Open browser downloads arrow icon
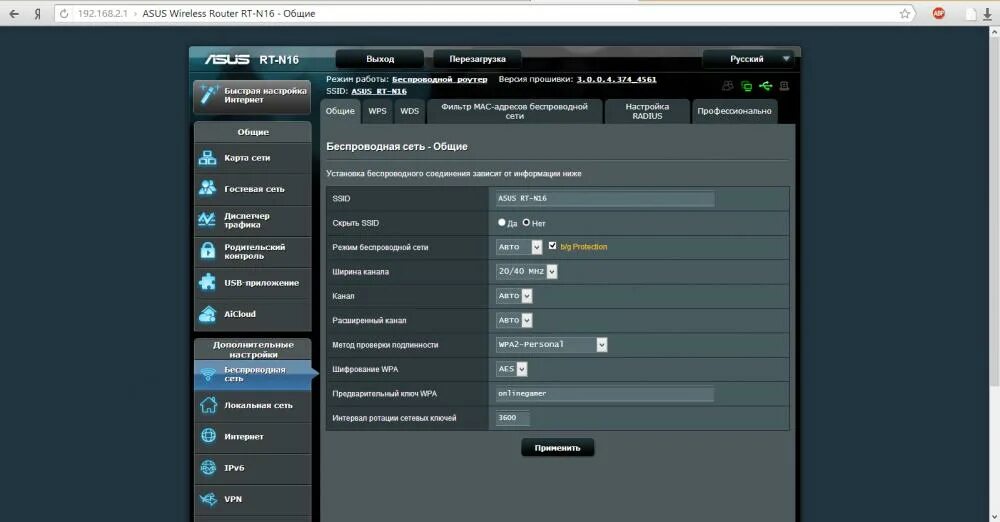 click(x=988, y=14)
